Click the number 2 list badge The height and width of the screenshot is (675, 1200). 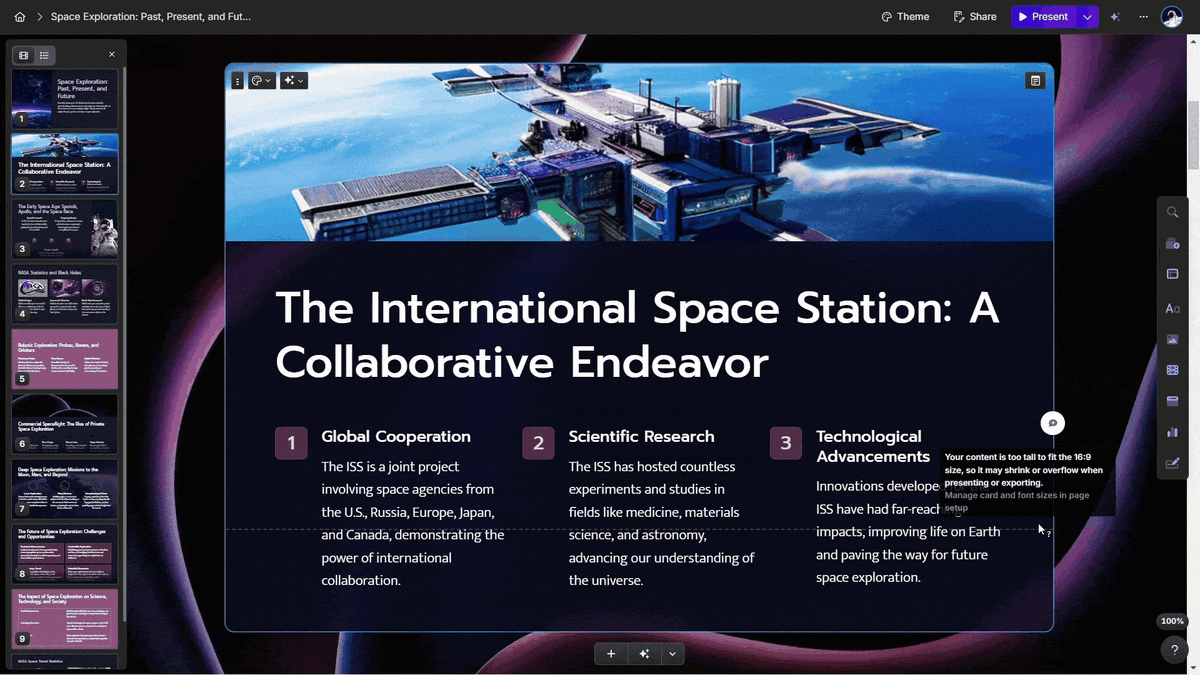click(x=538, y=443)
